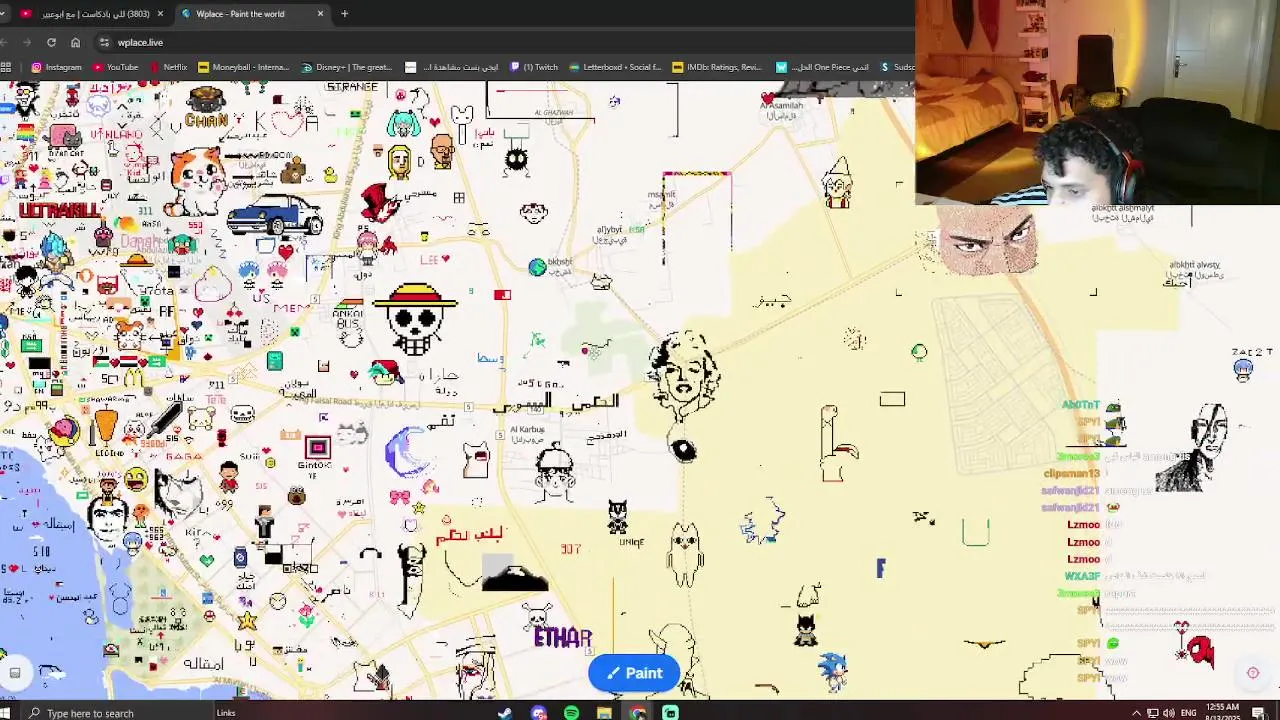1280x720 pixels.
Task: Open the volume control in system tray
Action: [x=1168, y=713]
